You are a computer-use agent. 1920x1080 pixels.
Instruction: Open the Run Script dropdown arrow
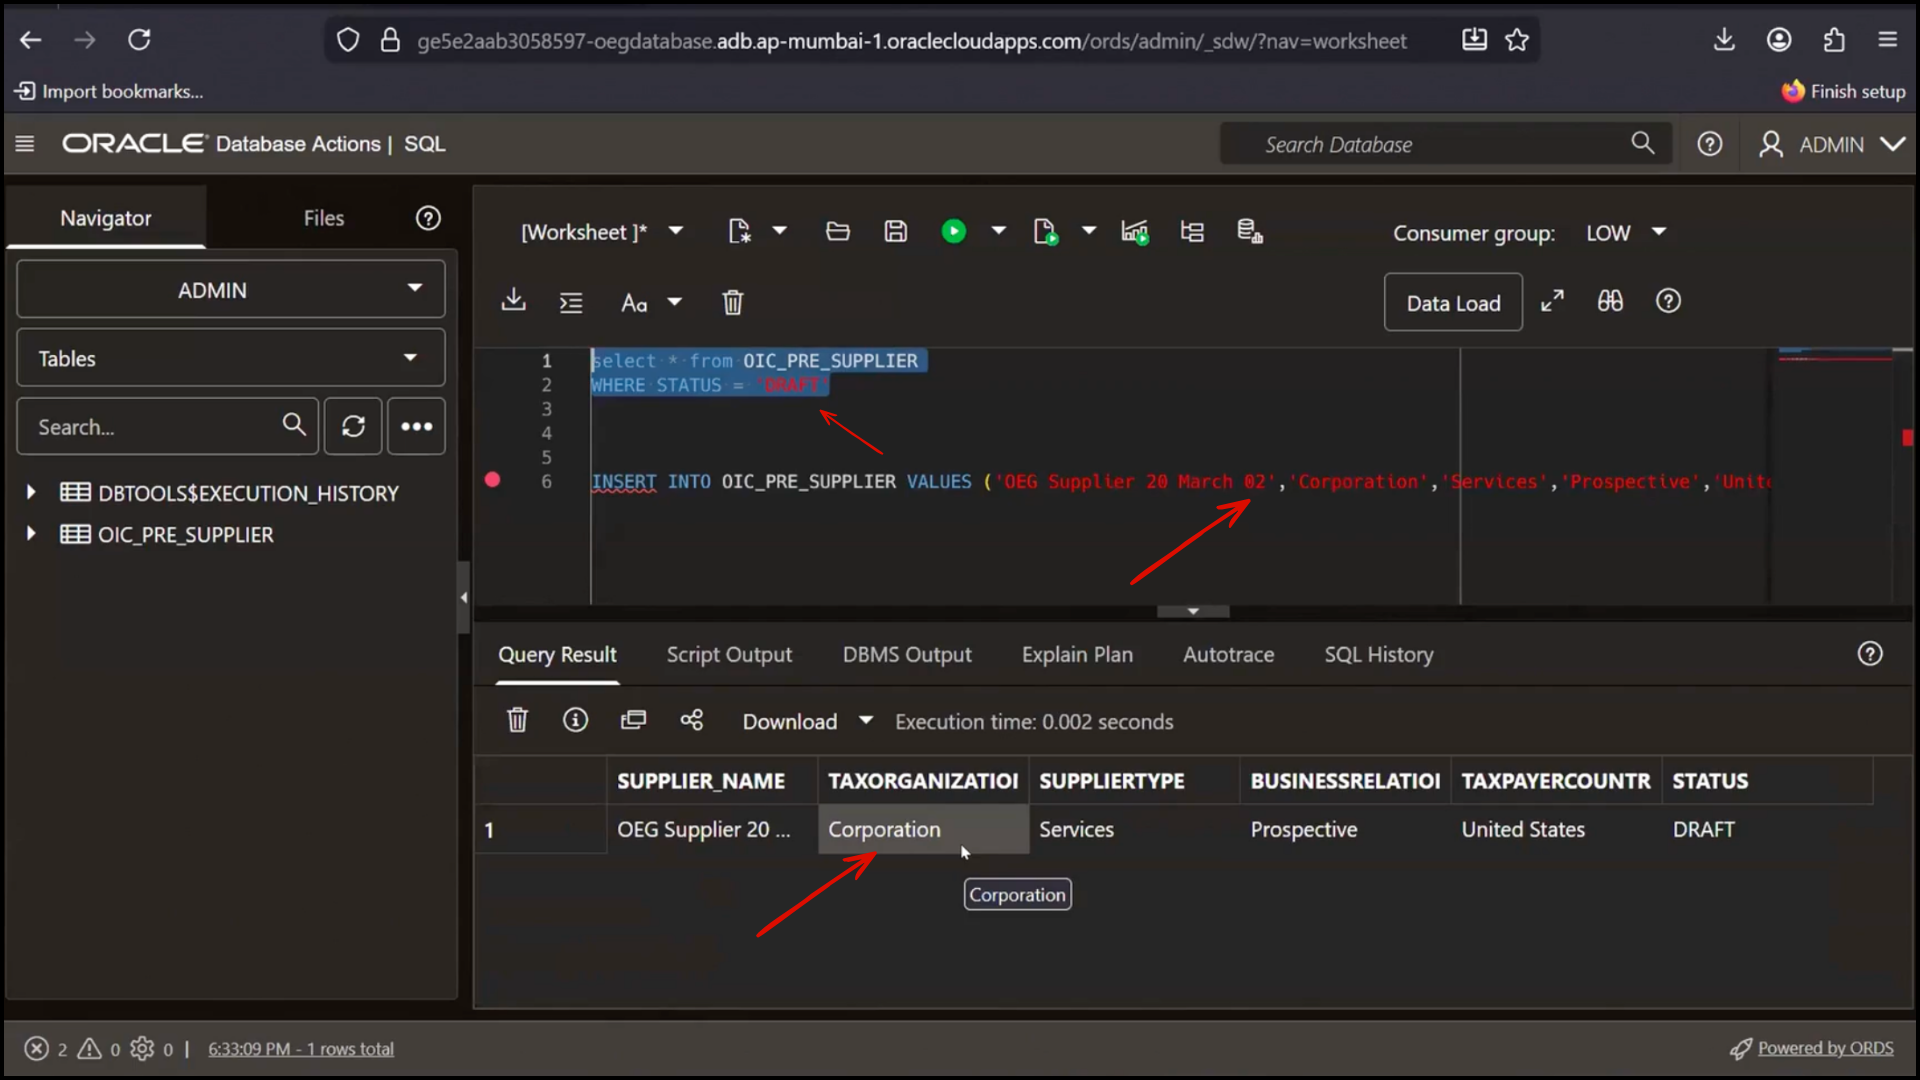coord(1089,231)
